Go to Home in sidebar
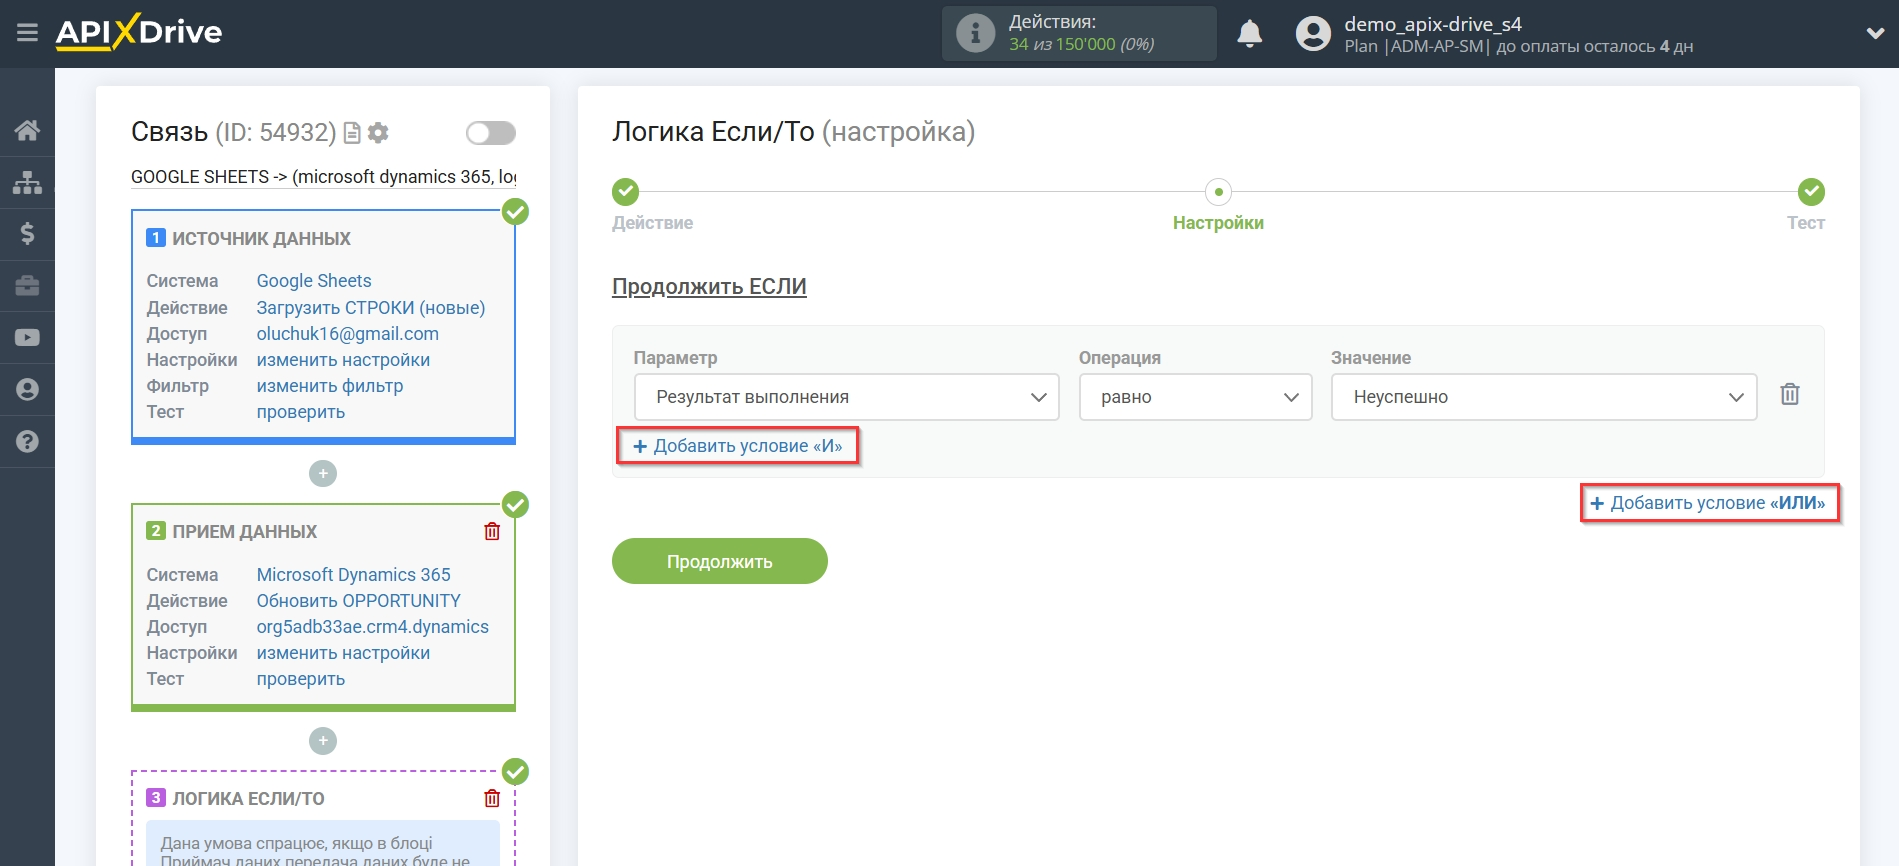 click(27, 130)
